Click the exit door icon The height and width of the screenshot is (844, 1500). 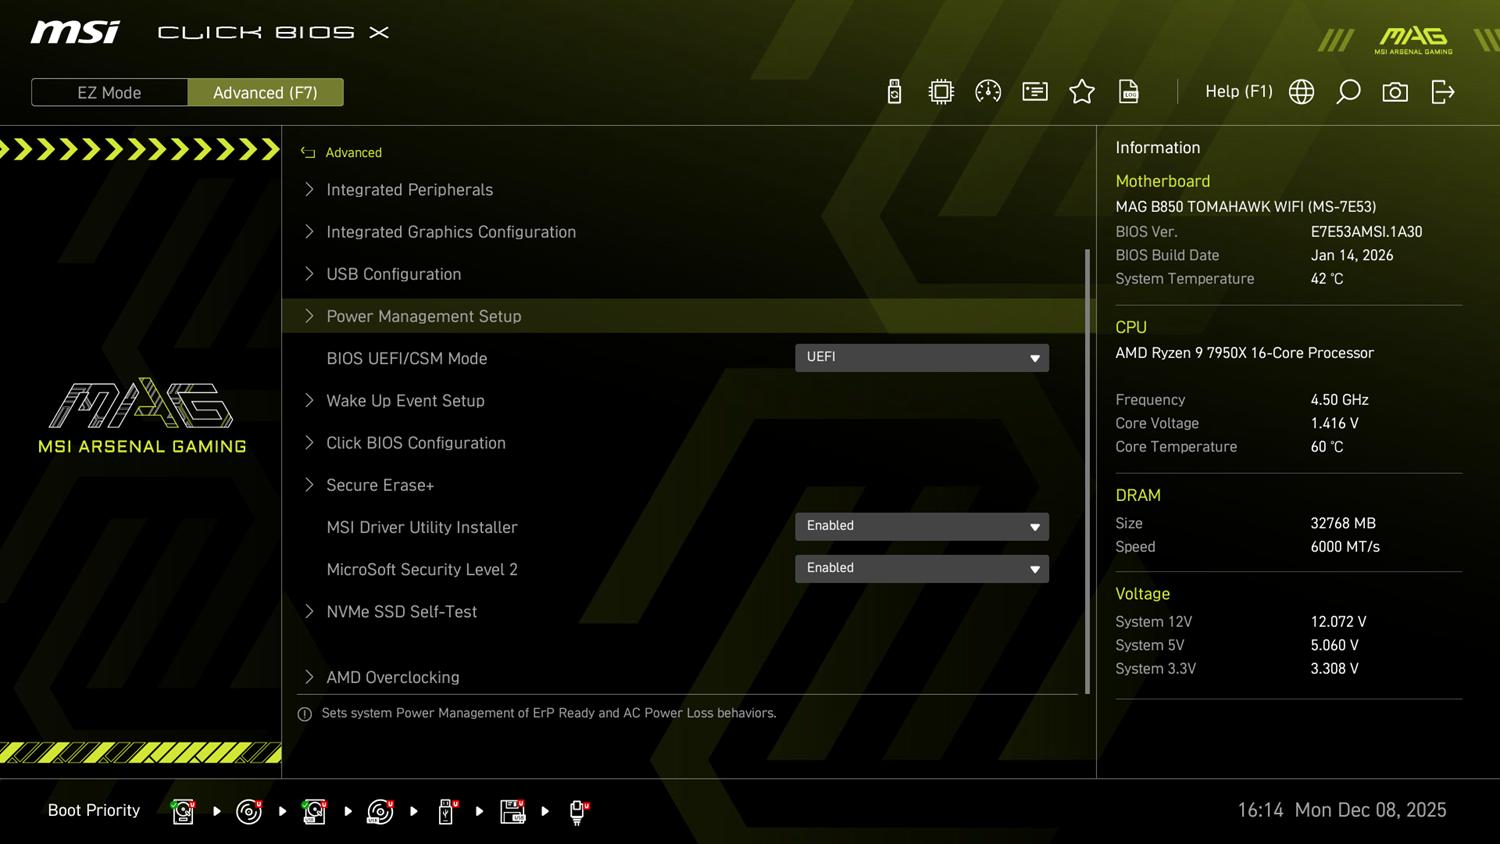point(1442,92)
